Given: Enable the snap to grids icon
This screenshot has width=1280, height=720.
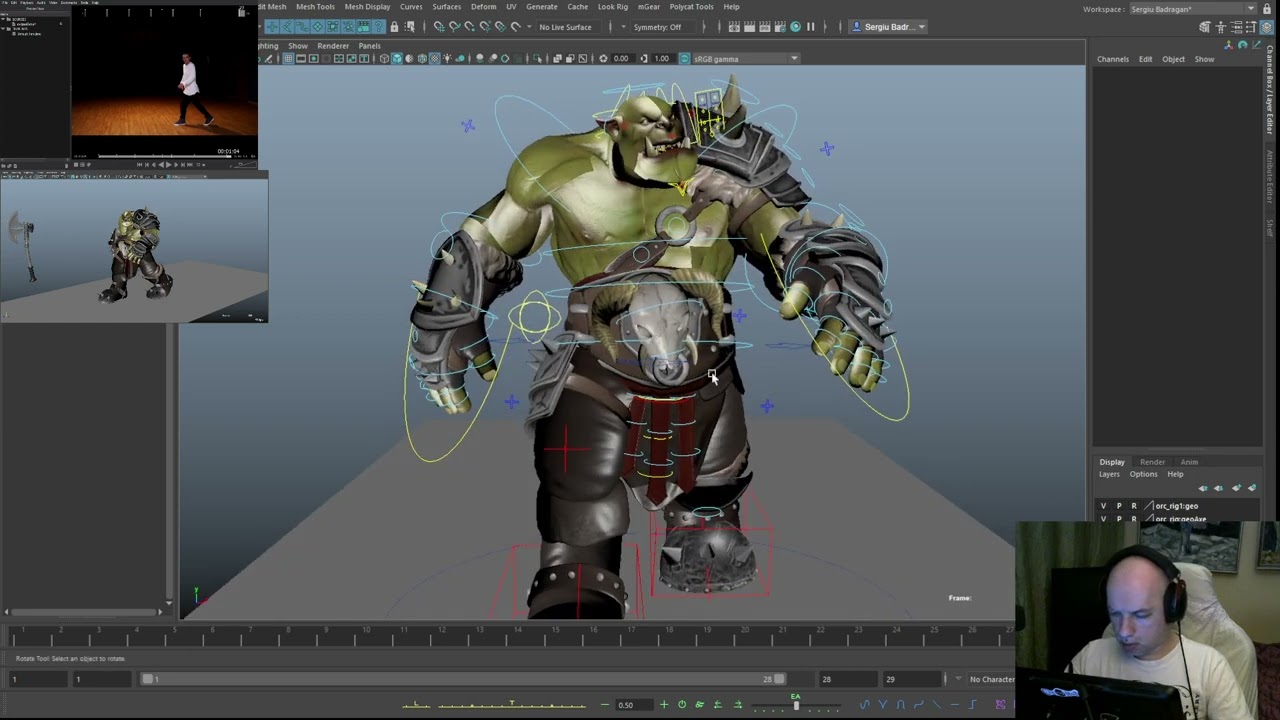Looking at the screenshot, I should pyautogui.click(x=439, y=27).
